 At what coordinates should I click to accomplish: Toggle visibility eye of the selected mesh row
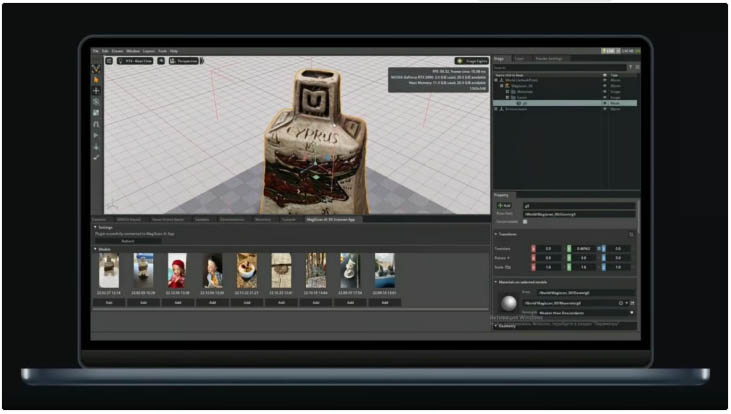[x=605, y=103]
